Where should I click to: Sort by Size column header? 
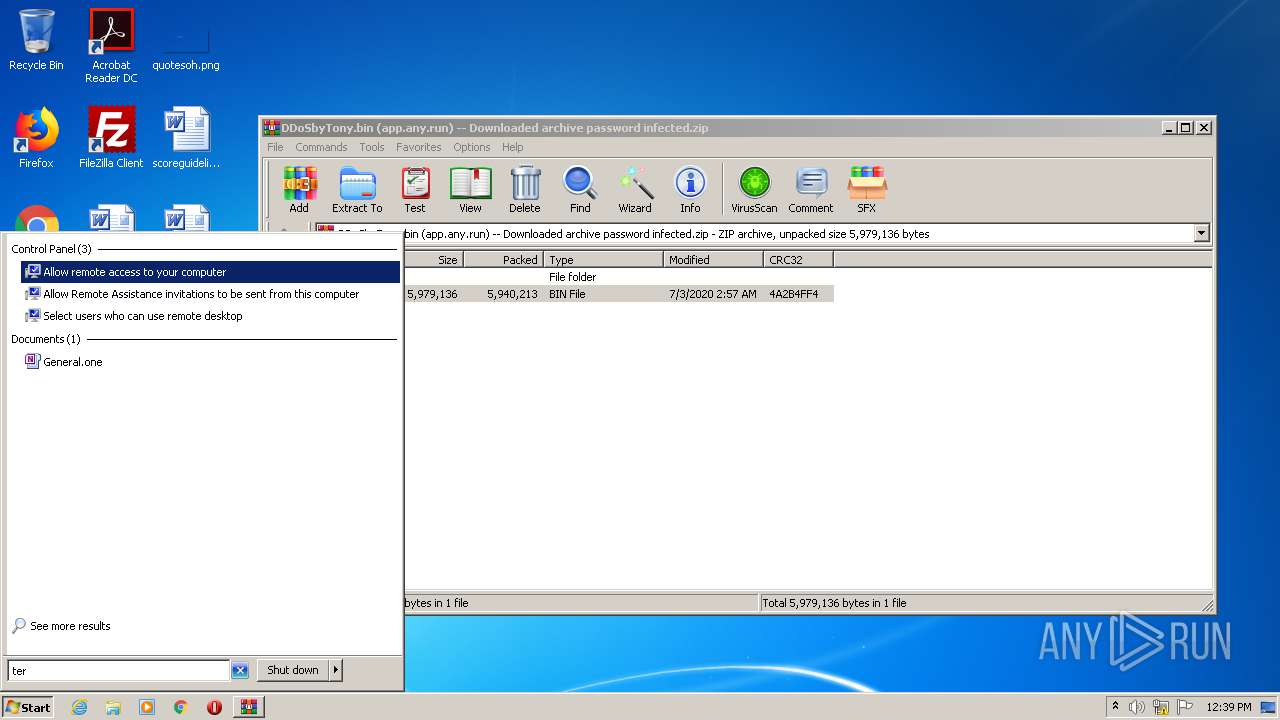[433, 260]
